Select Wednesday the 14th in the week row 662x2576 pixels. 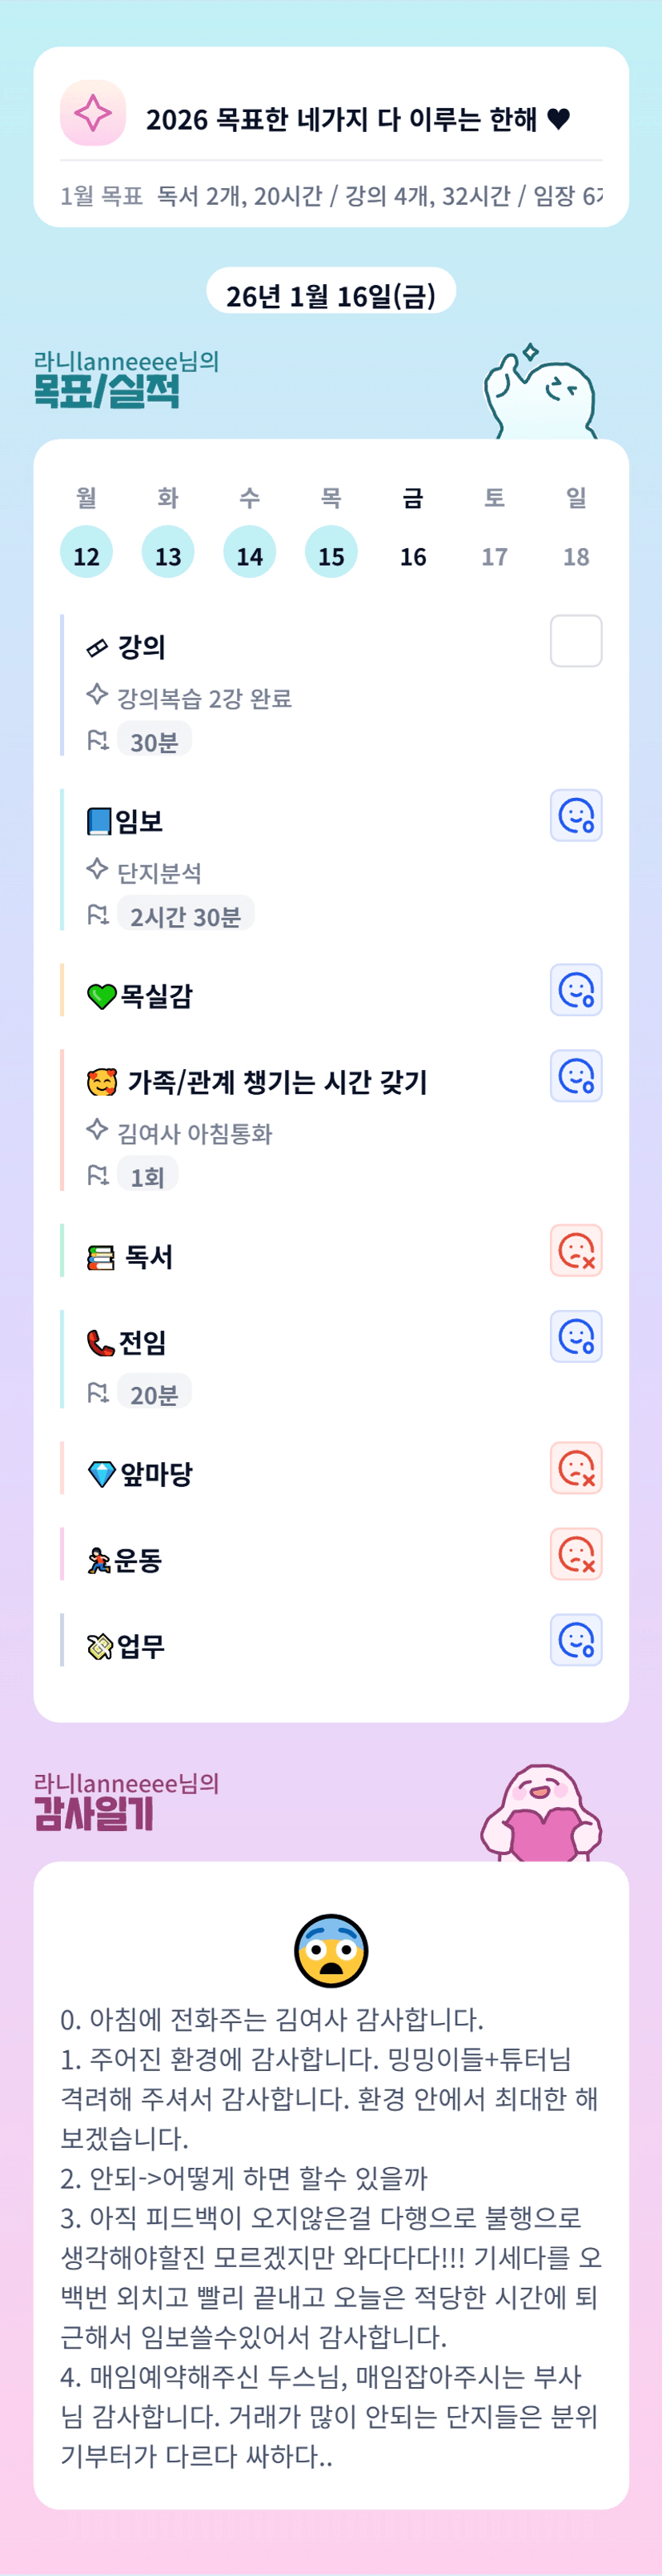[x=249, y=553]
